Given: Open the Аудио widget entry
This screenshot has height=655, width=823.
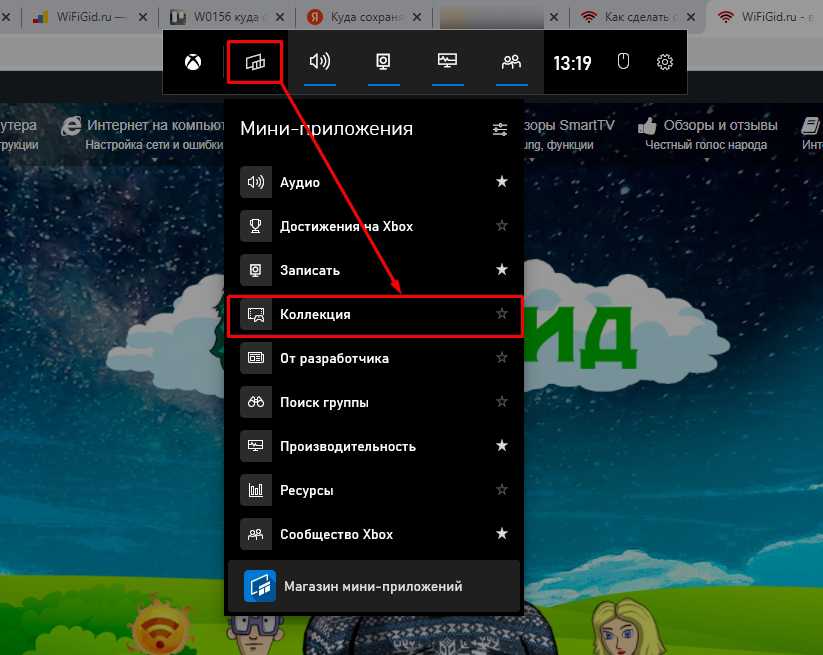Looking at the screenshot, I should pos(374,182).
